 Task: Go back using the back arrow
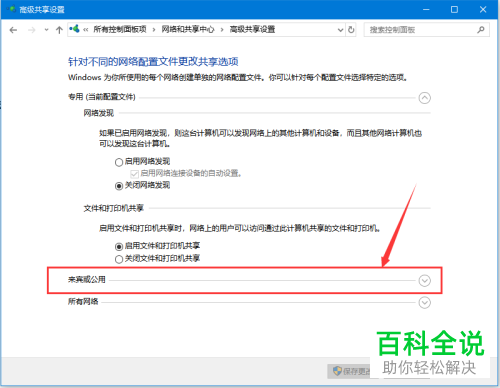[x=13, y=30]
